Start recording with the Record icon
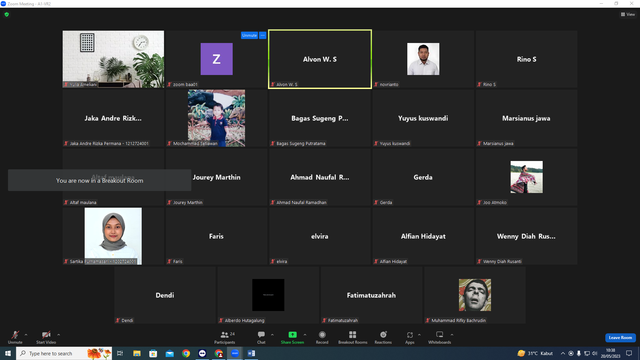The width and height of the screenshot is (640, 360). click(x=322, y=337)
